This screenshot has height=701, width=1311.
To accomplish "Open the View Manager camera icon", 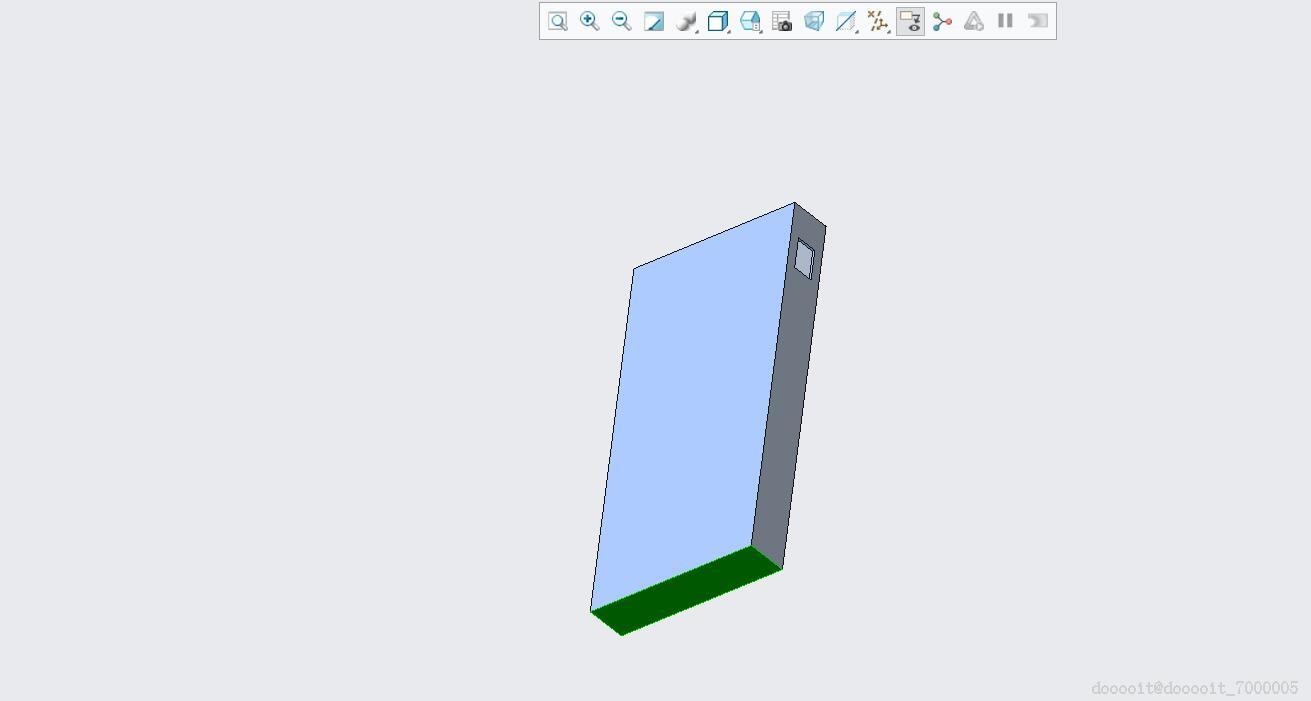I will click(x=782, y=21).
